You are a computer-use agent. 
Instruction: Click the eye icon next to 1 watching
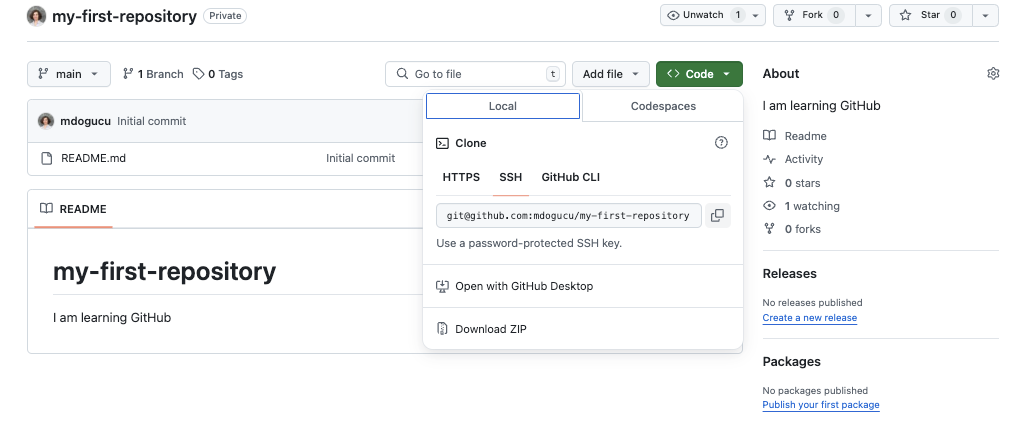pos(770,206)
